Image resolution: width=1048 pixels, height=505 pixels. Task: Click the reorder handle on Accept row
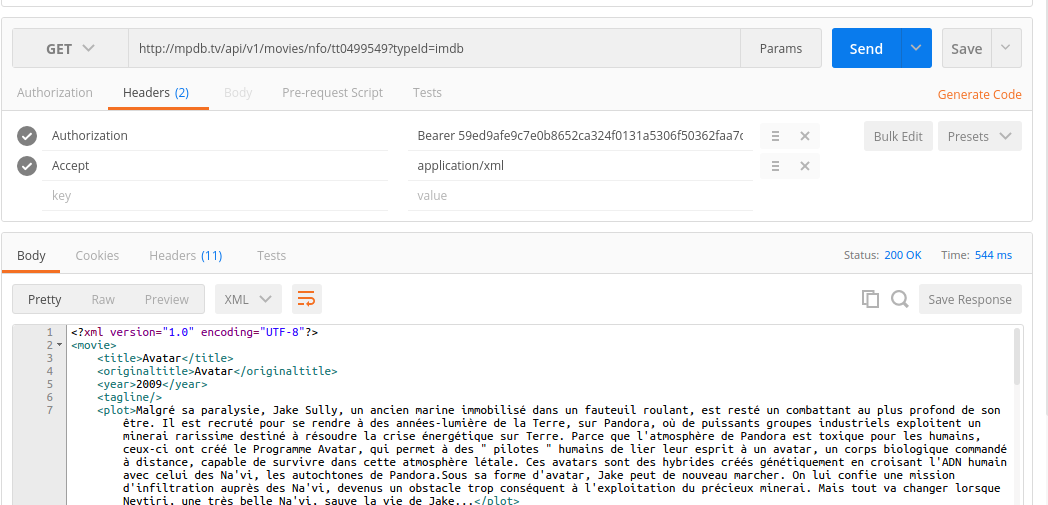coord(775,166)
